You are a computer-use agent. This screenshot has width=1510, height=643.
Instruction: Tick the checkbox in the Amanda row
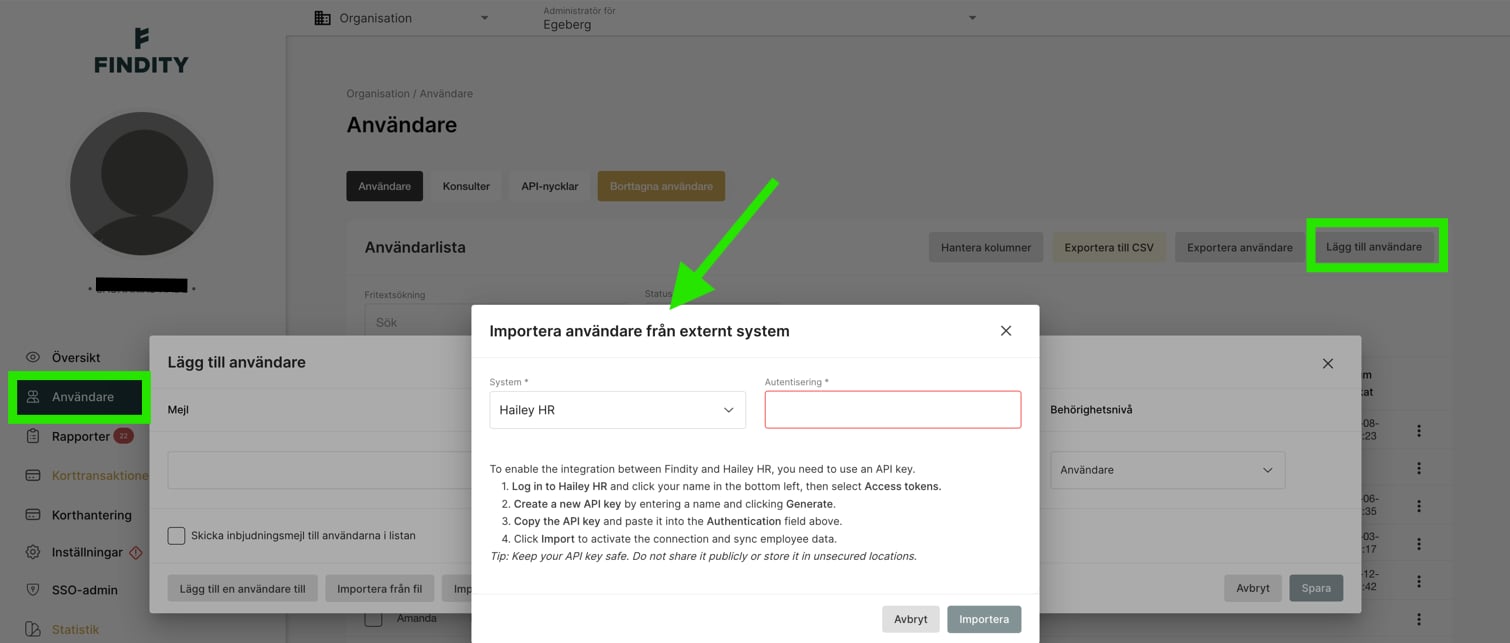pos(373,619)
